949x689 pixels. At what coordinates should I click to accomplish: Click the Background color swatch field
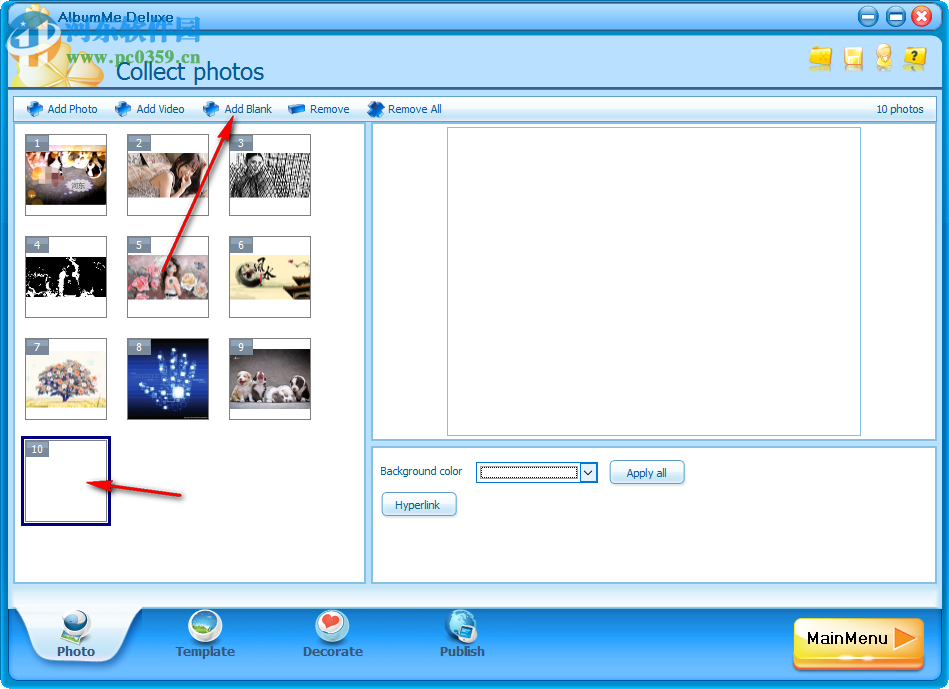(x=529, y=472)
